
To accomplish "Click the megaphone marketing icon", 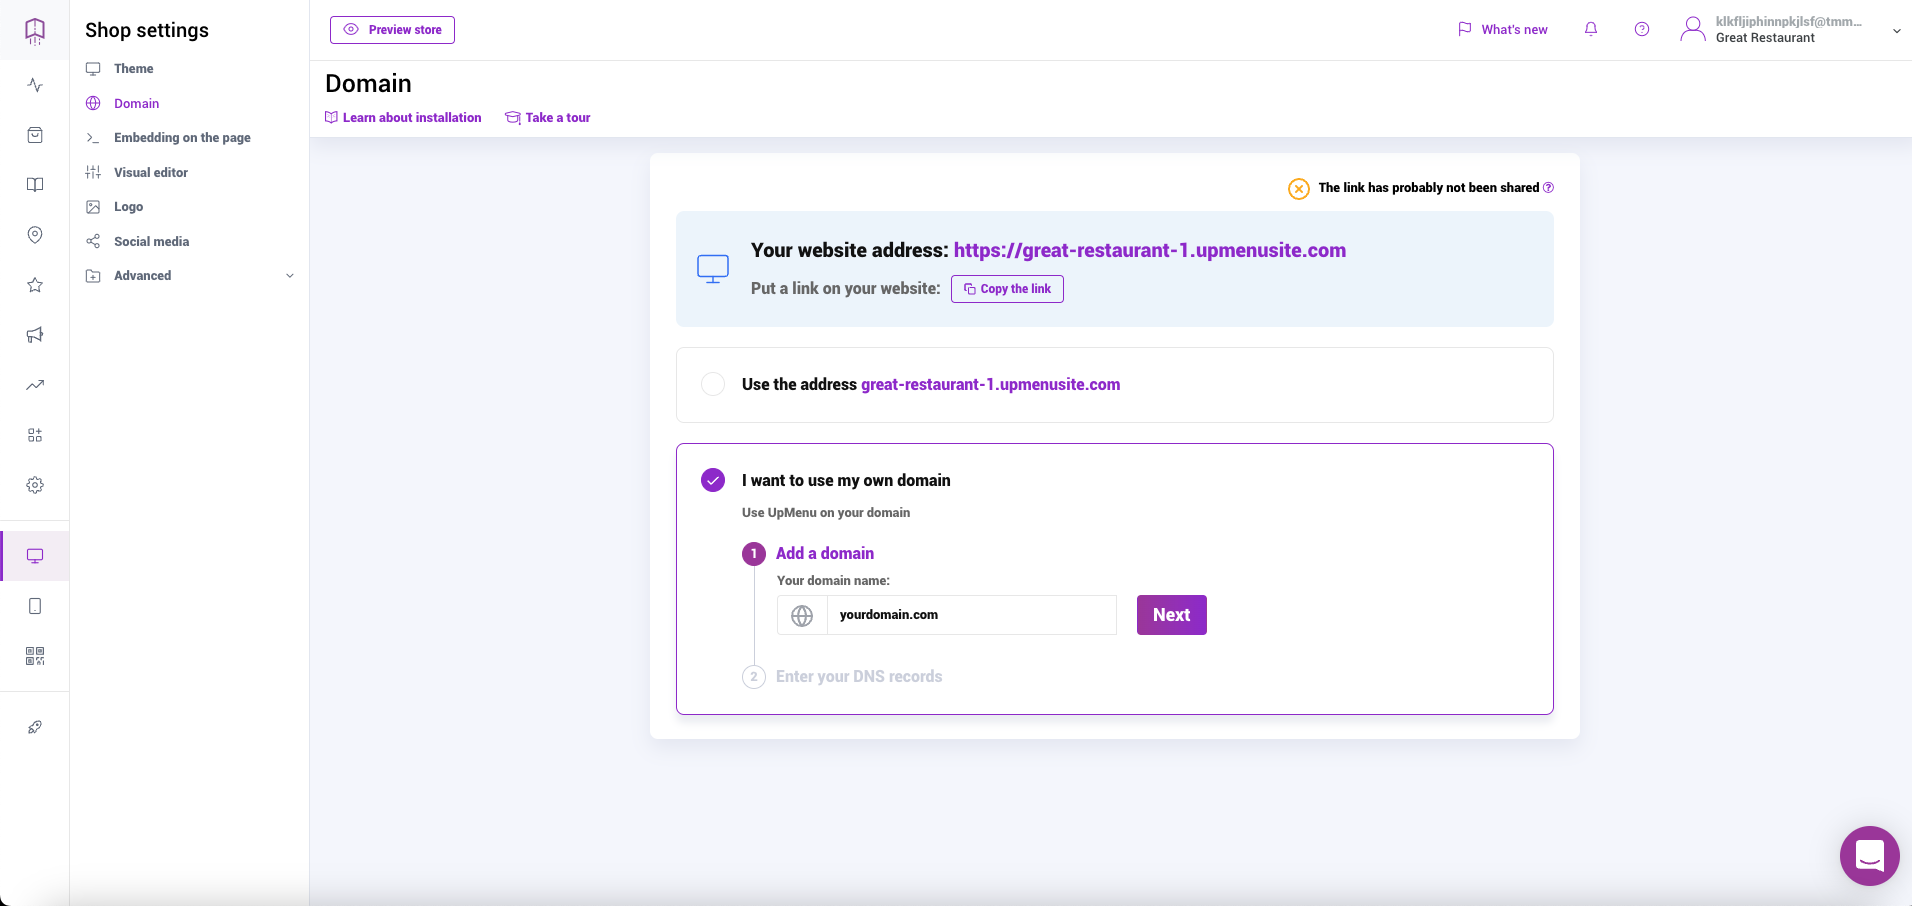I will tap(35, 335).
